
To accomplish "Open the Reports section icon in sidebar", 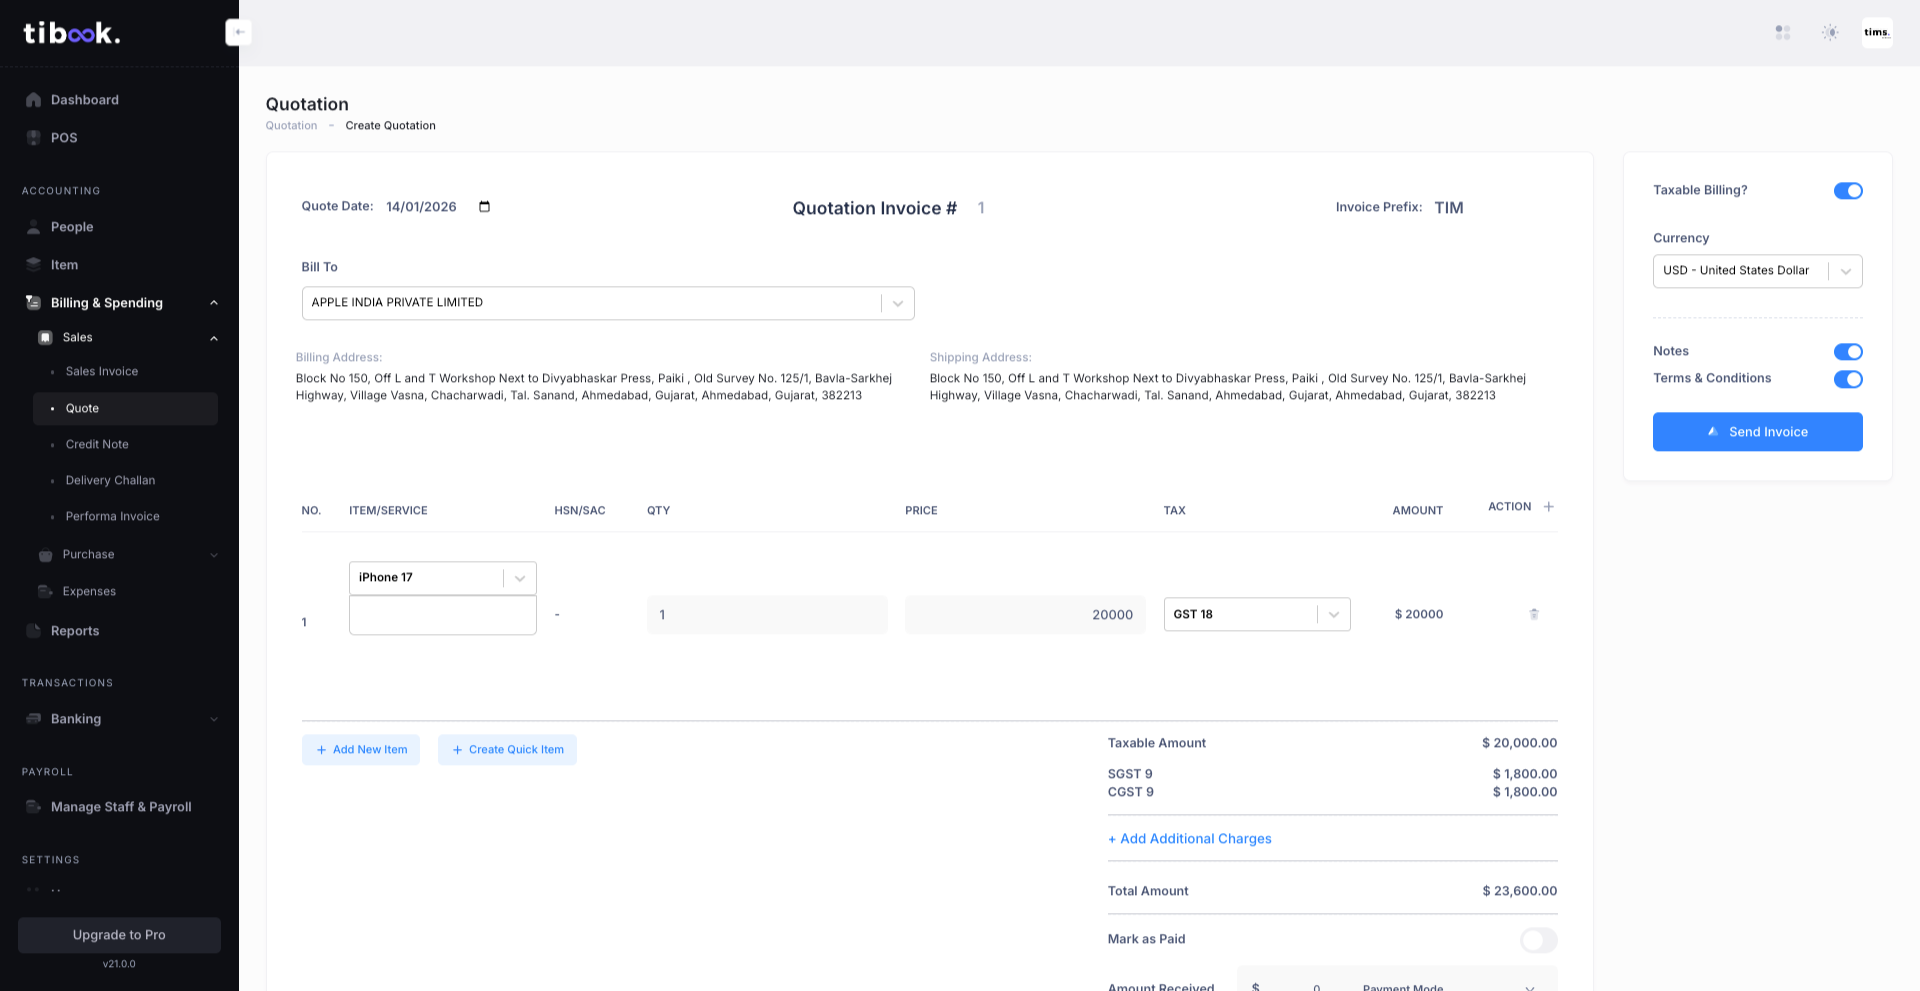I will [x=33, y=630].
